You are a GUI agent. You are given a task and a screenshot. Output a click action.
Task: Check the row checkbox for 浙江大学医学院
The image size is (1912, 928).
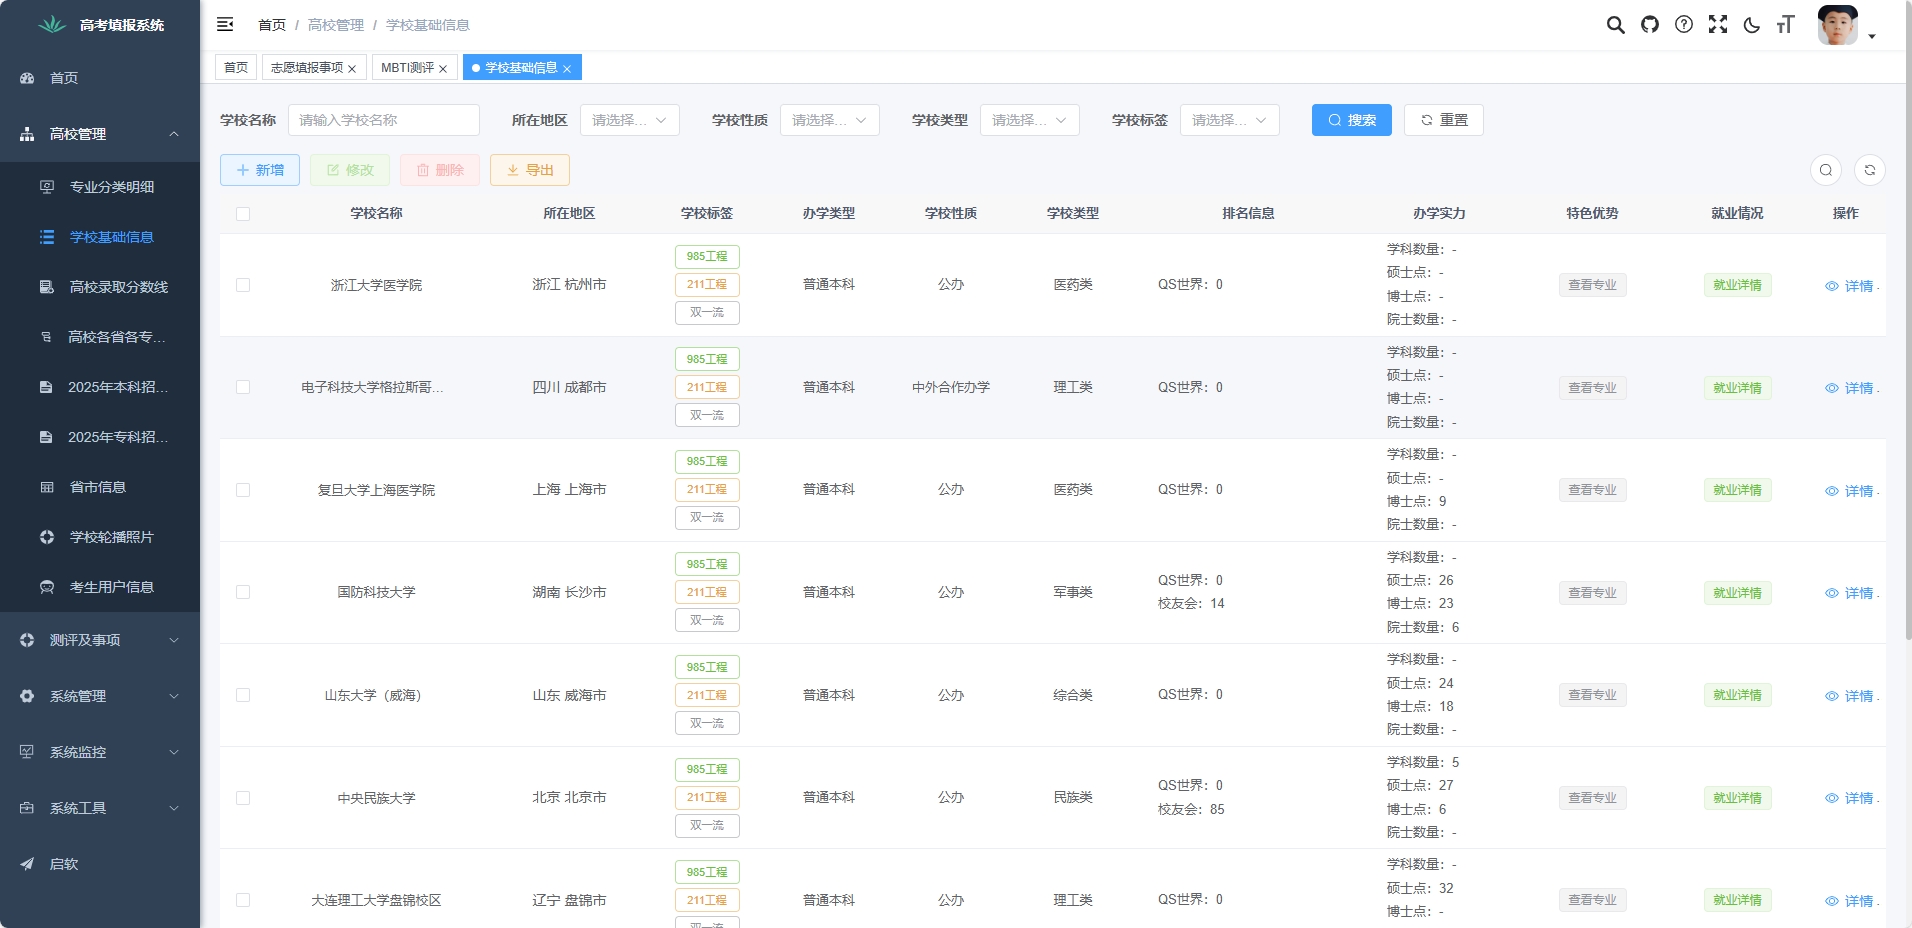(243, 285)
